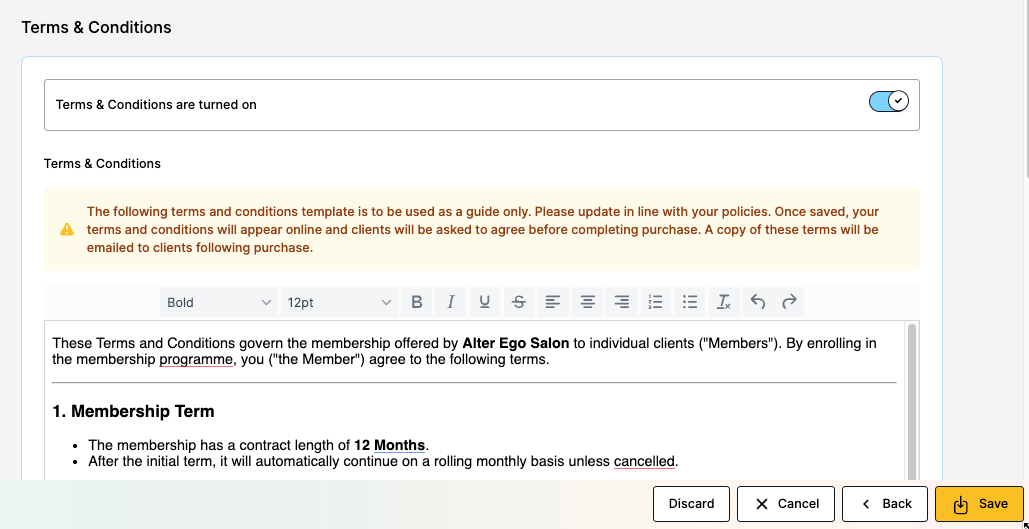Underline the selected text

(485, 302)
